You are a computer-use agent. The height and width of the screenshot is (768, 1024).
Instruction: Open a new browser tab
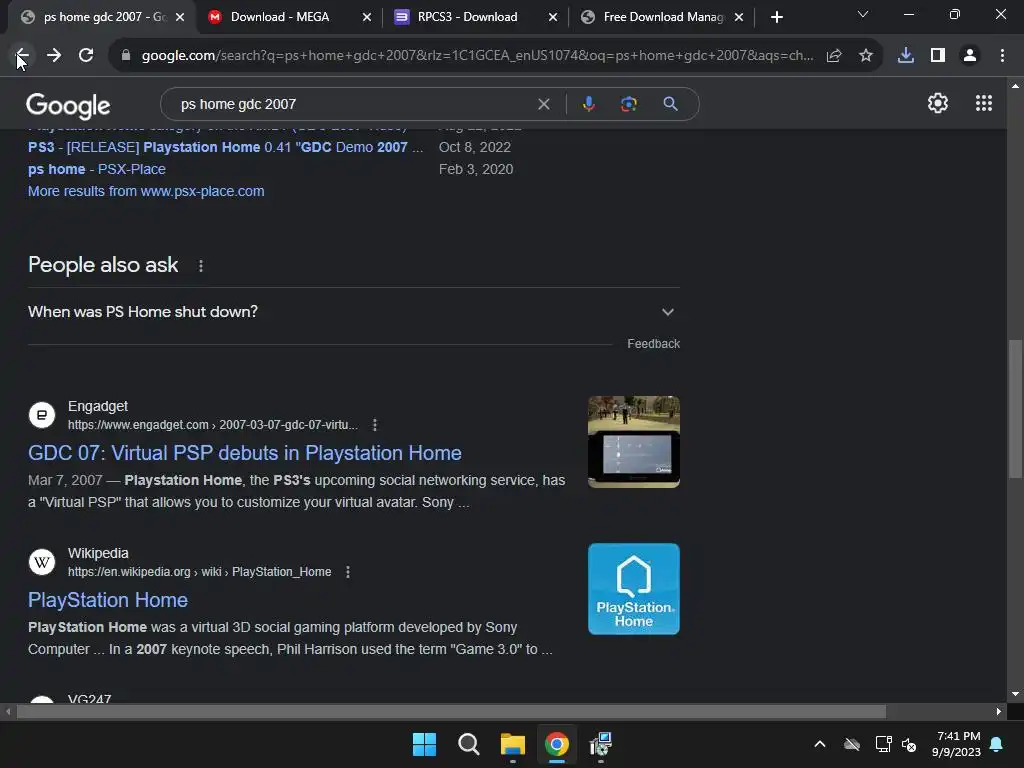pyautogui.click(x=776, y=18)
